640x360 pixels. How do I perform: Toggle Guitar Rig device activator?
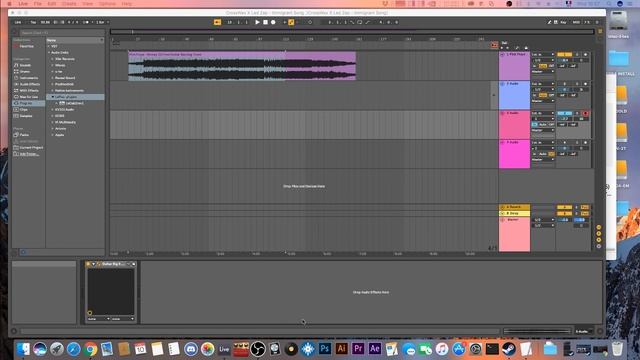88,264
